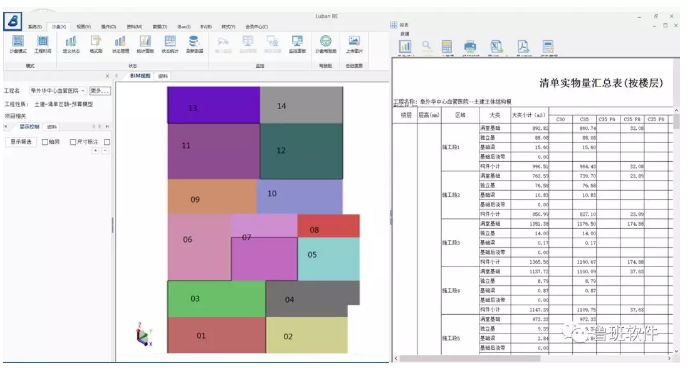Open the 操作(O) menu
Image resolution: width=693 pixels, height=372 pixels.
point(109,27)
